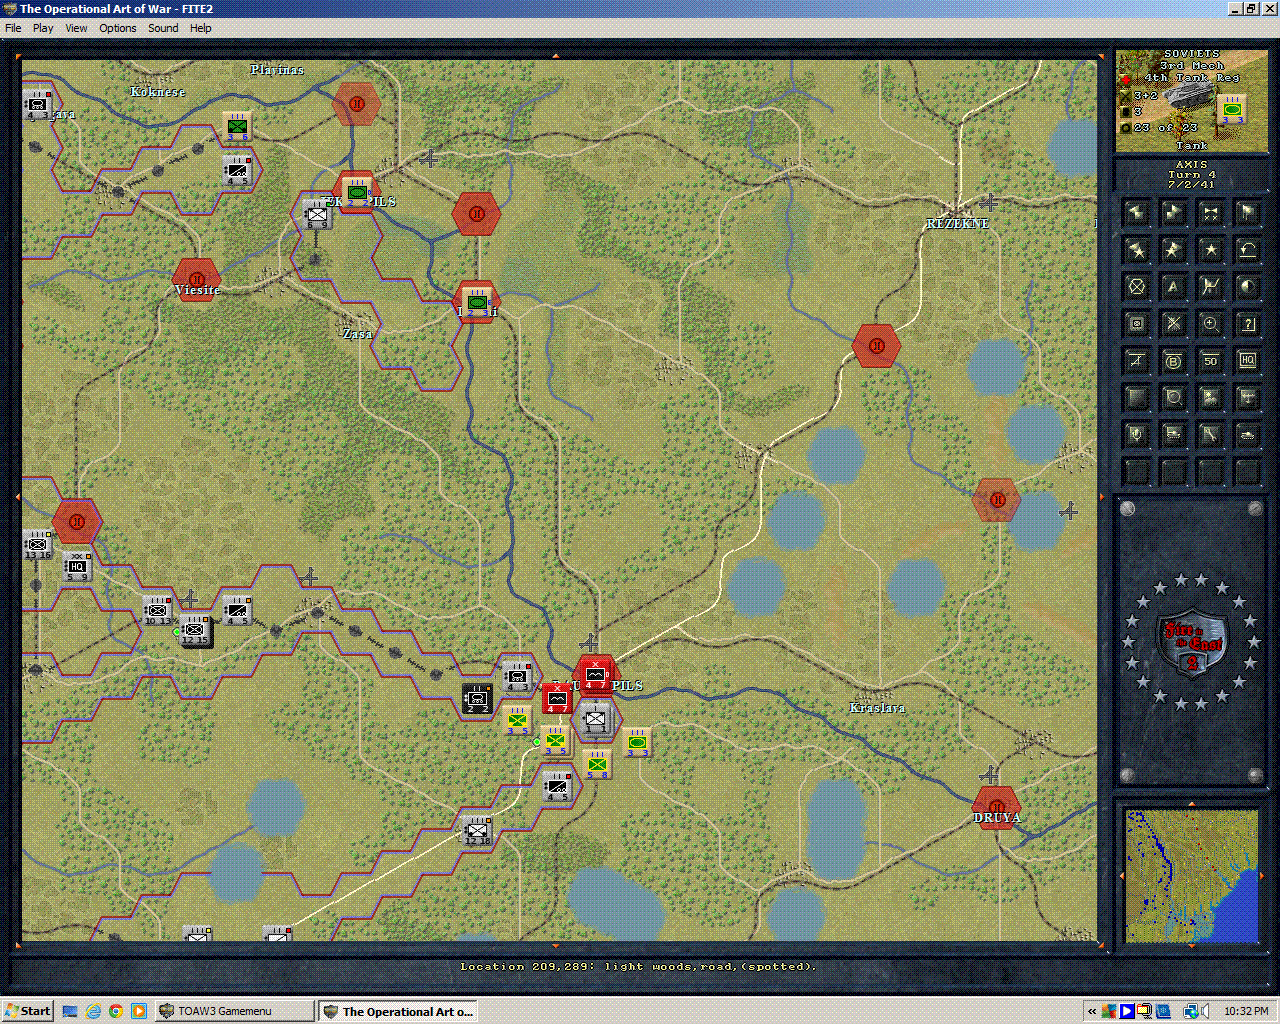
Task: Select the black unit counter marked 2 2
Action: pos(477,698)
